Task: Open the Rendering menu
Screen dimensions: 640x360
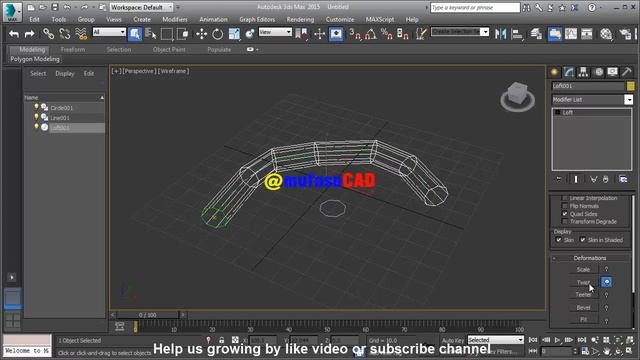Action: point(300,19)
